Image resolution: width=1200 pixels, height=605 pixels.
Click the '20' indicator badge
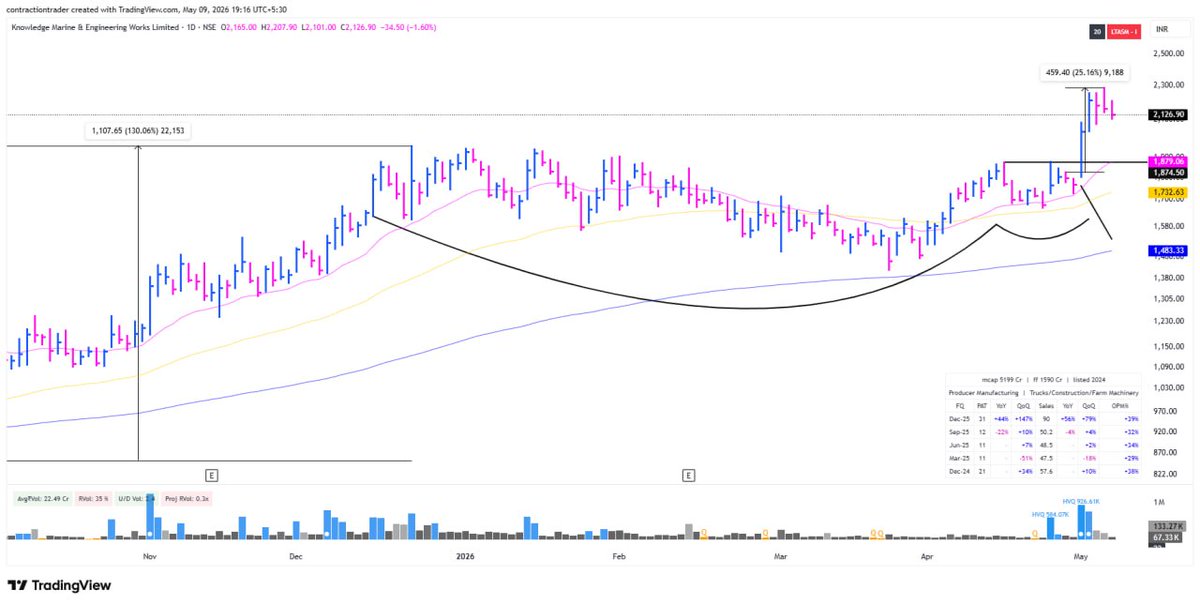coord(1097,32)
